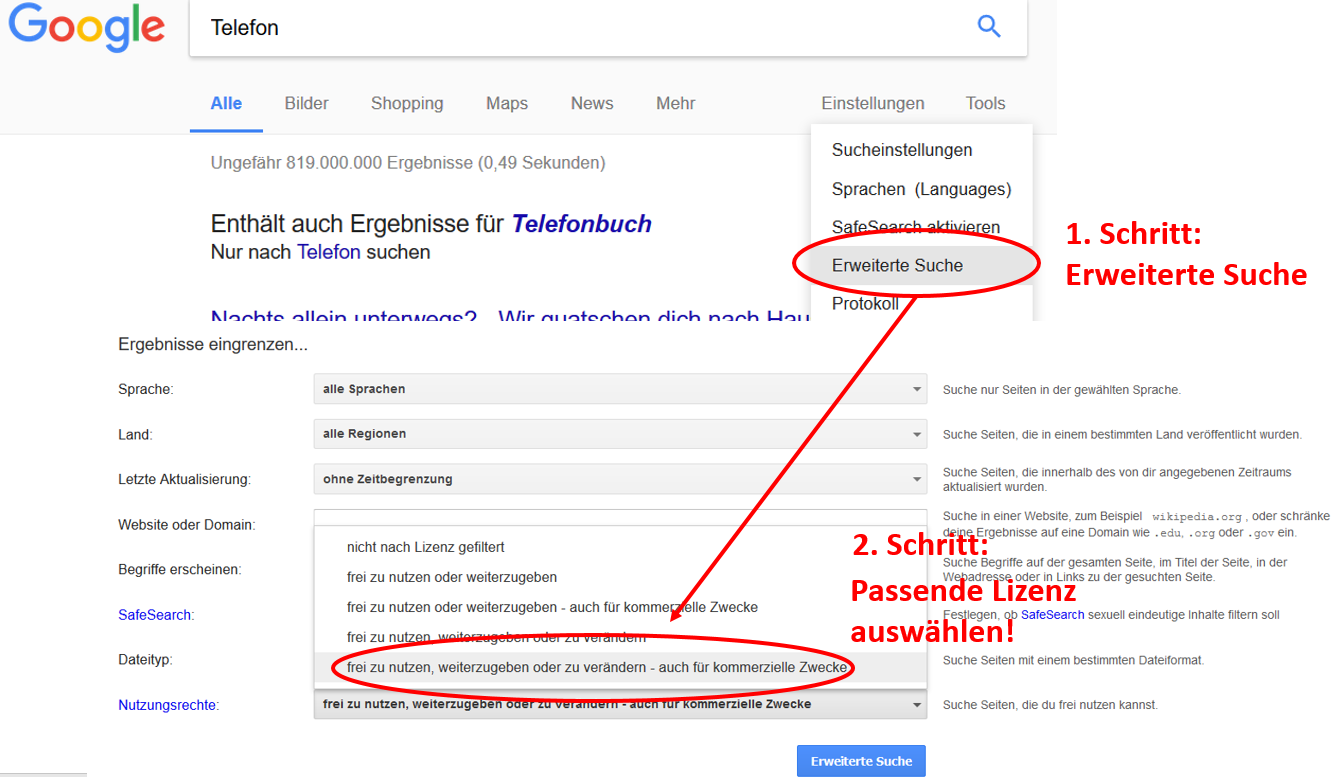Click the search box containing Telefon
The height and width of the screenshot is (777, 1336).
pyautogui.click(x=608, y=28)
